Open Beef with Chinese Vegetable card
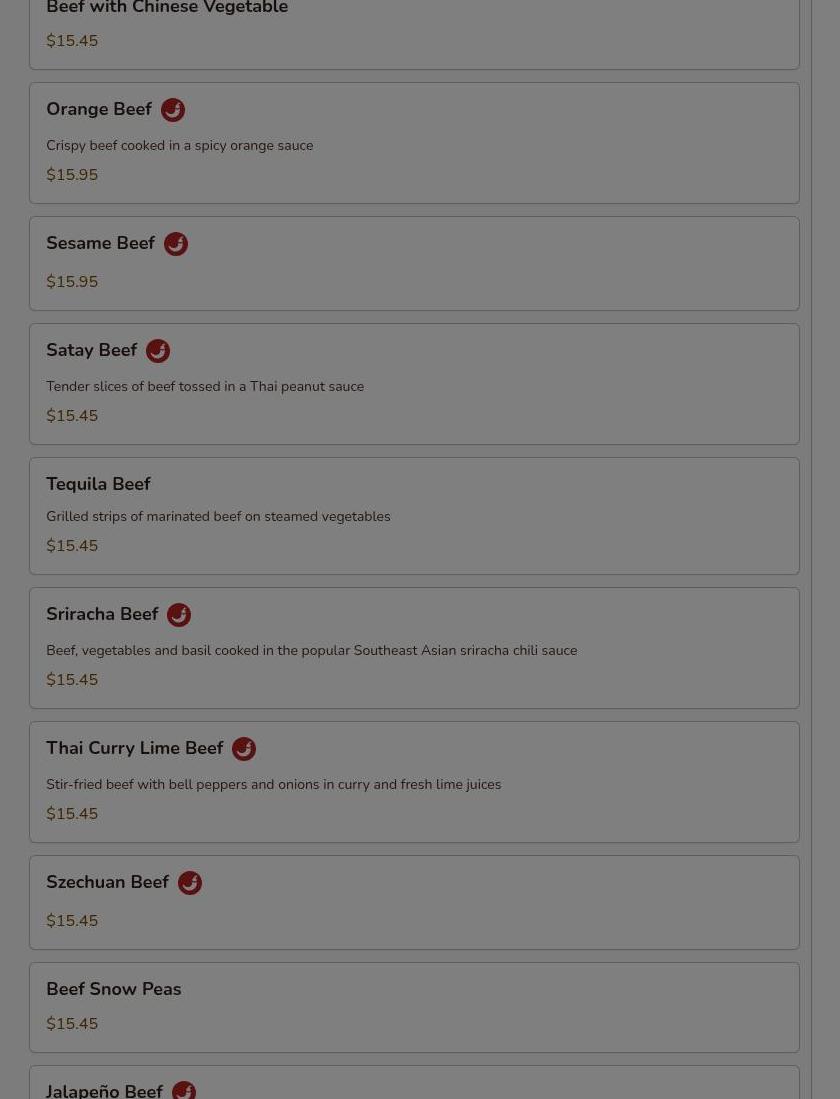 pos(414,32)
